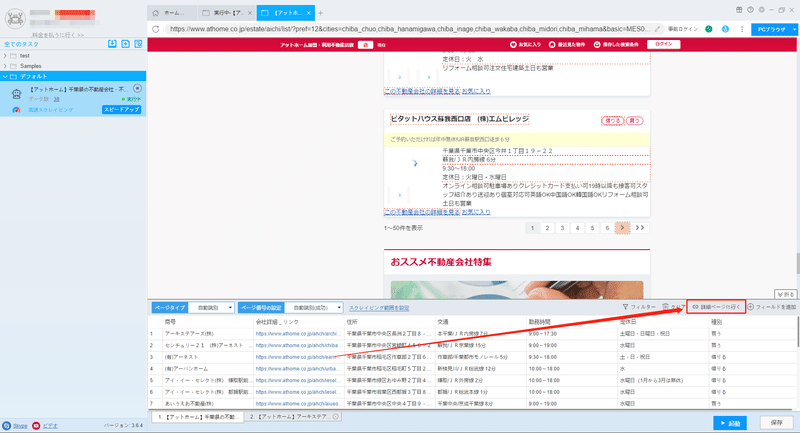
Task: Close the active アットホーム browser tab
Action: (x=309, y=13)
